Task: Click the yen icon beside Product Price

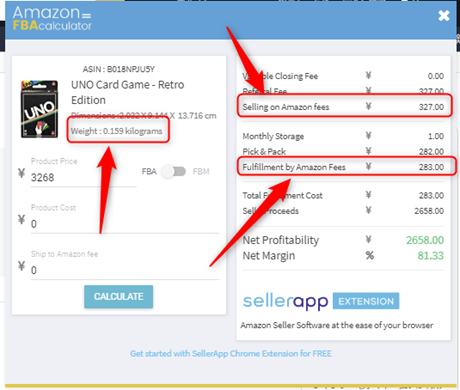Action: point(21,173)
